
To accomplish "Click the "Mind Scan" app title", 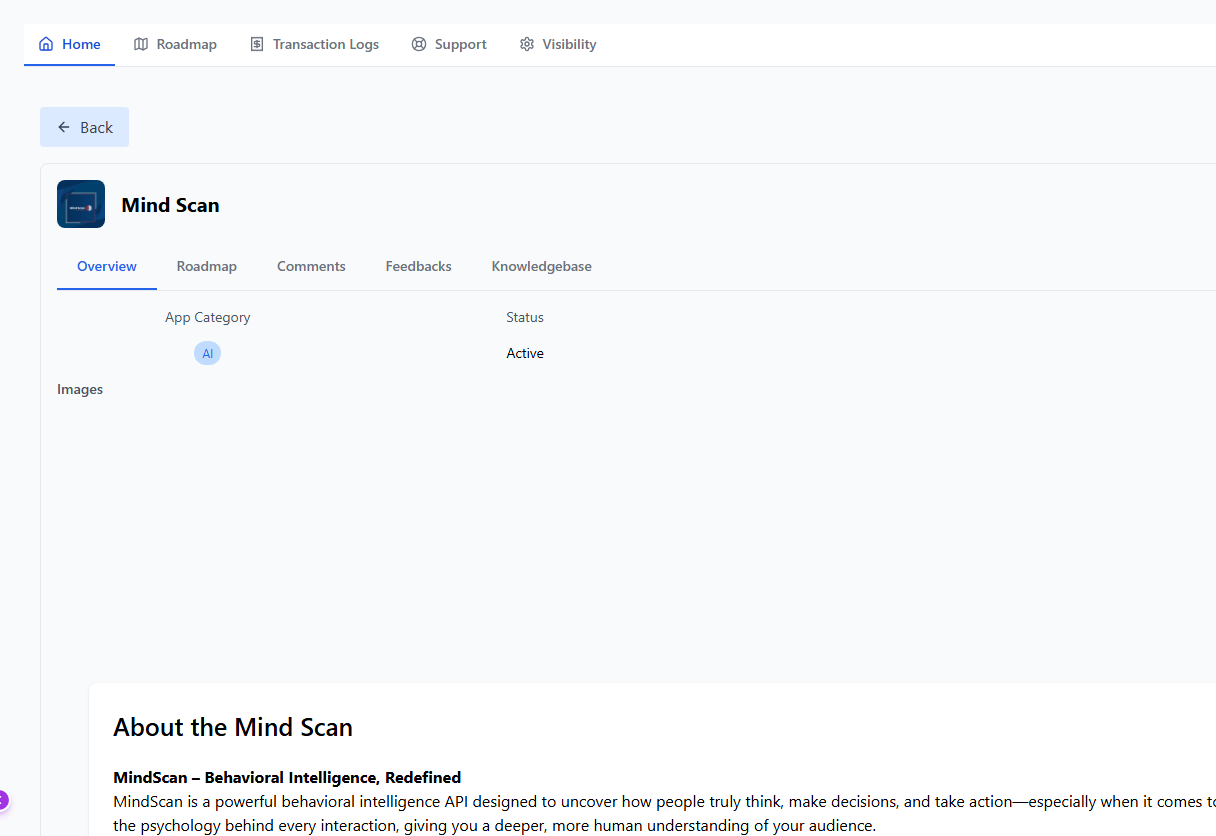I will click(170, 205).
